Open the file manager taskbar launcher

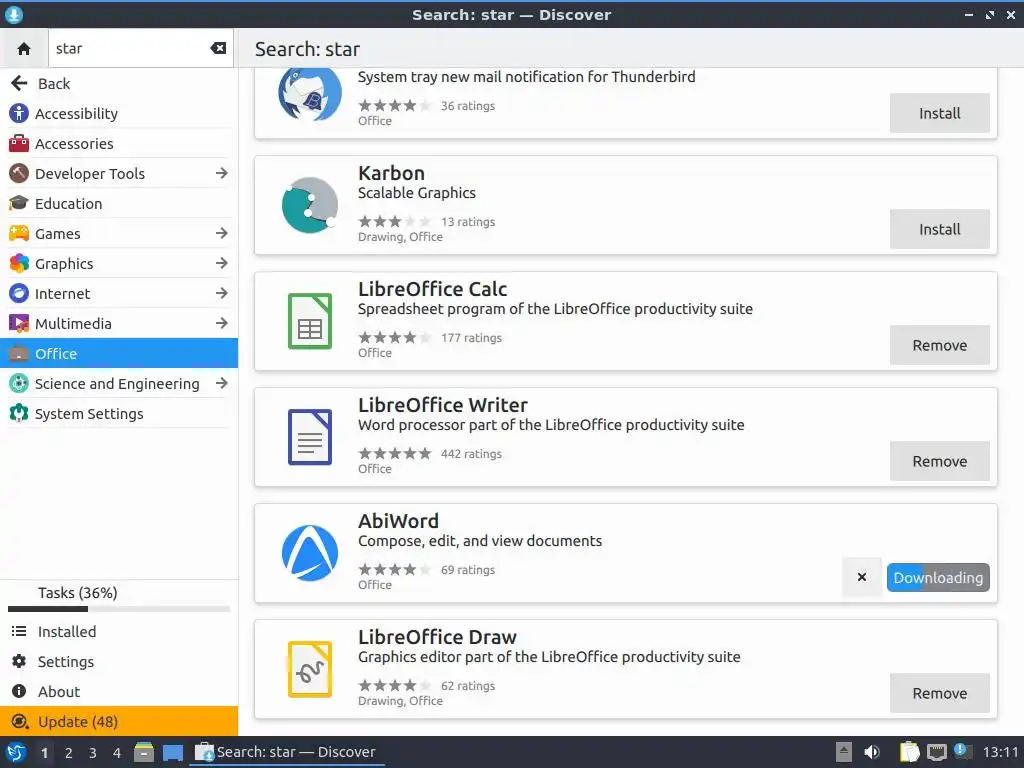(x=144, y=752)
